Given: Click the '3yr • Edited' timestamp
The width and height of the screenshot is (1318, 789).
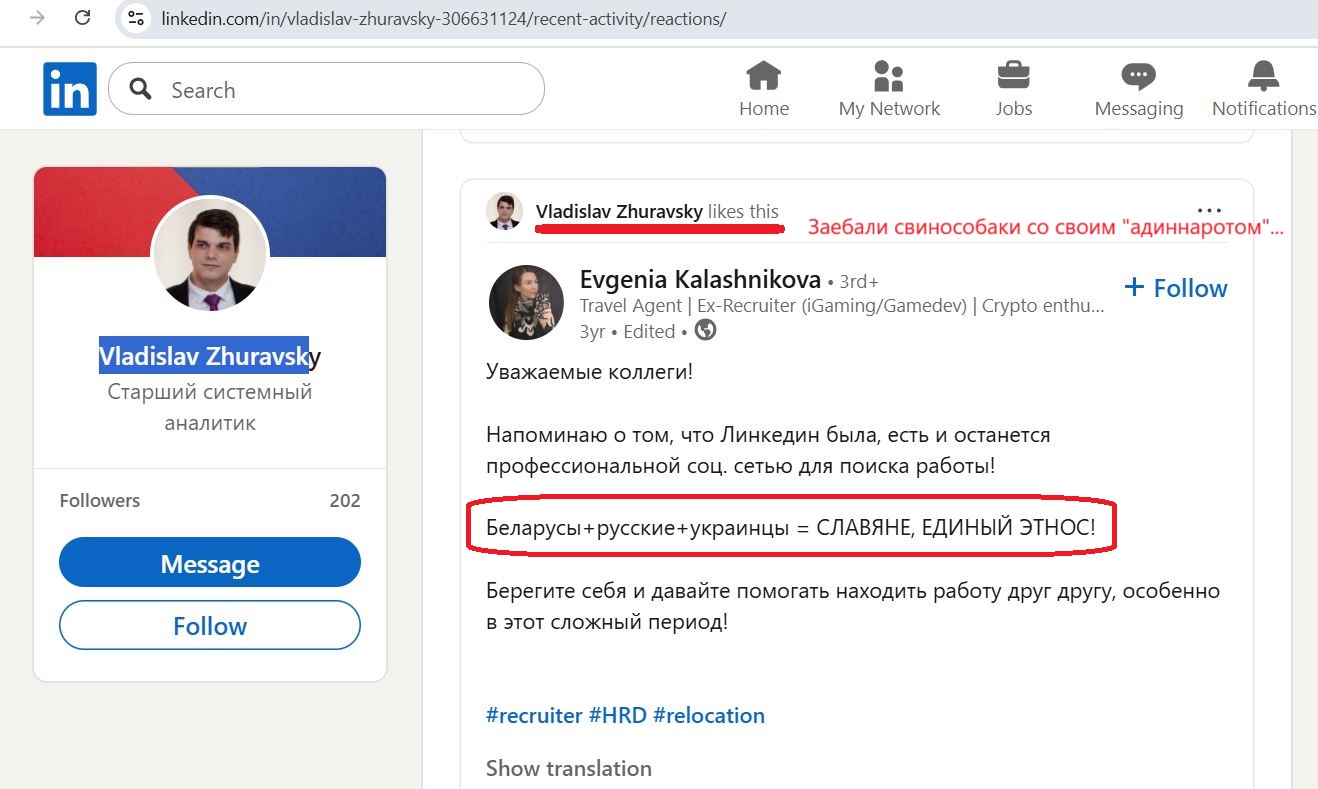Looking at the screenshot, I should click(x=627, y=331).
